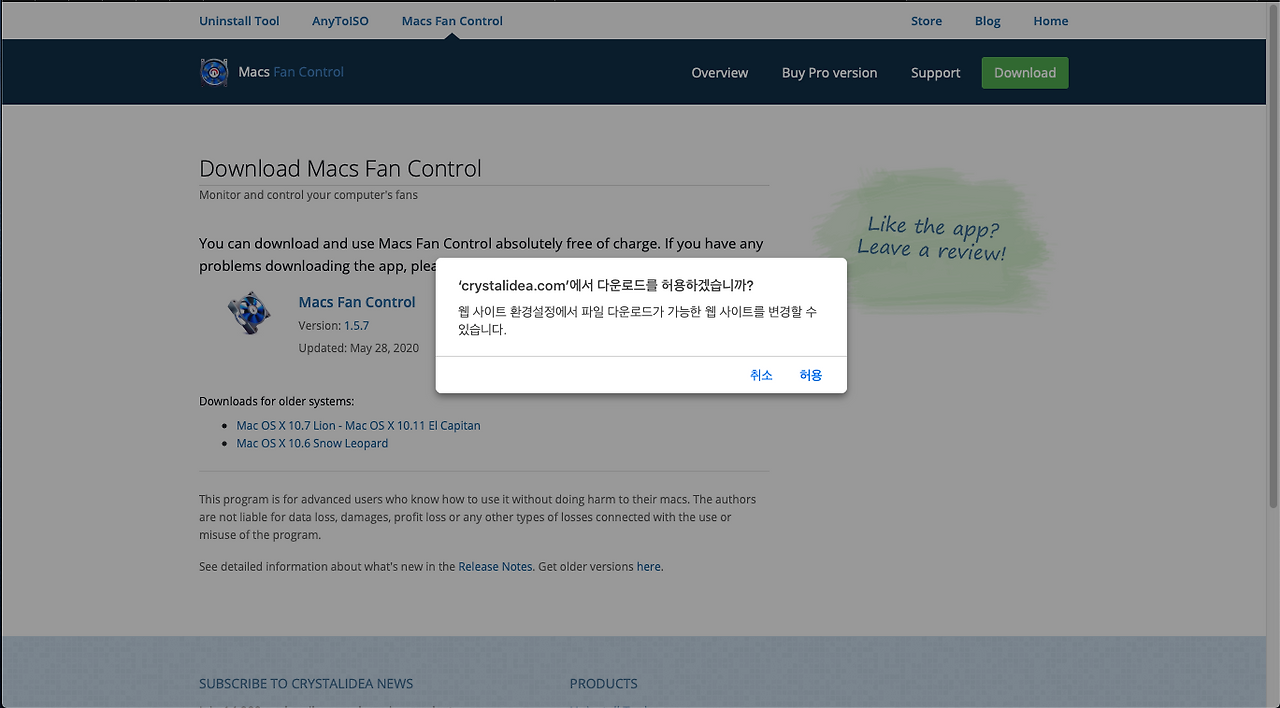Click the 'Like the app? Leave a review!' banner
1280x708 pixels.
click(932, 239)
